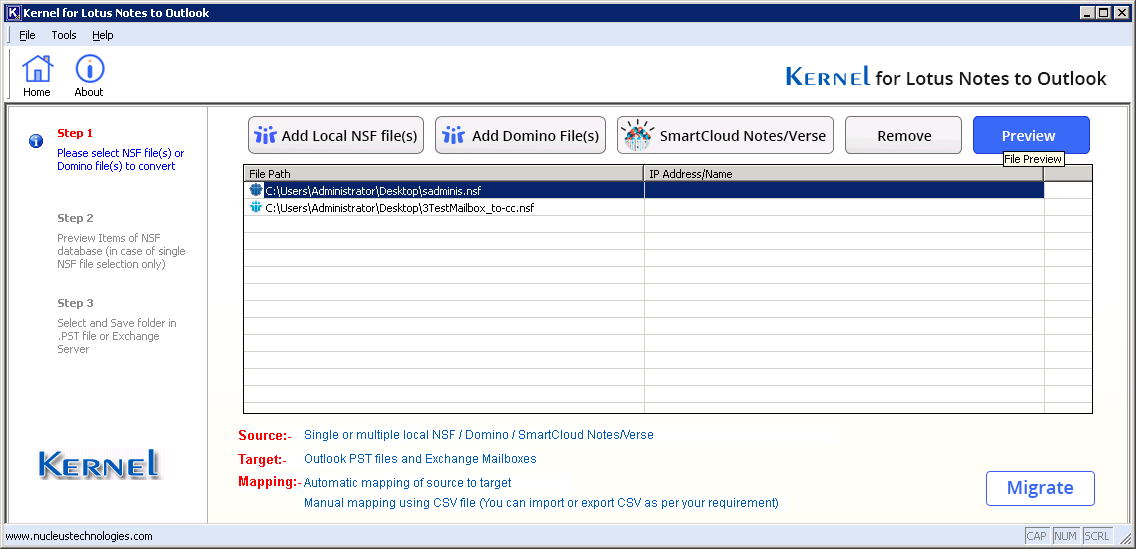Click the SCRL status bar indicator
This screenshot has height=549, width=1136.
pos(1097,536)
